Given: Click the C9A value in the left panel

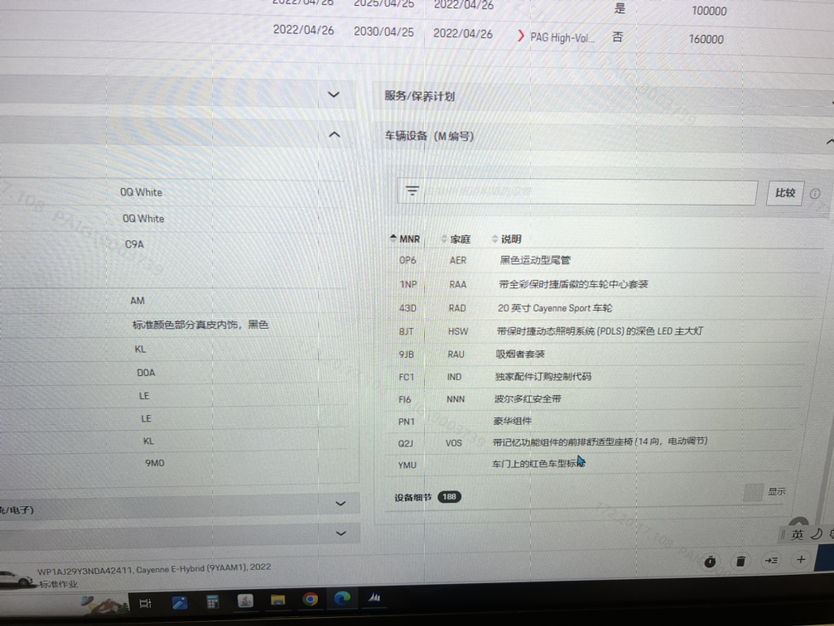Looking at the screenshot, I should (x=134, y=244).
